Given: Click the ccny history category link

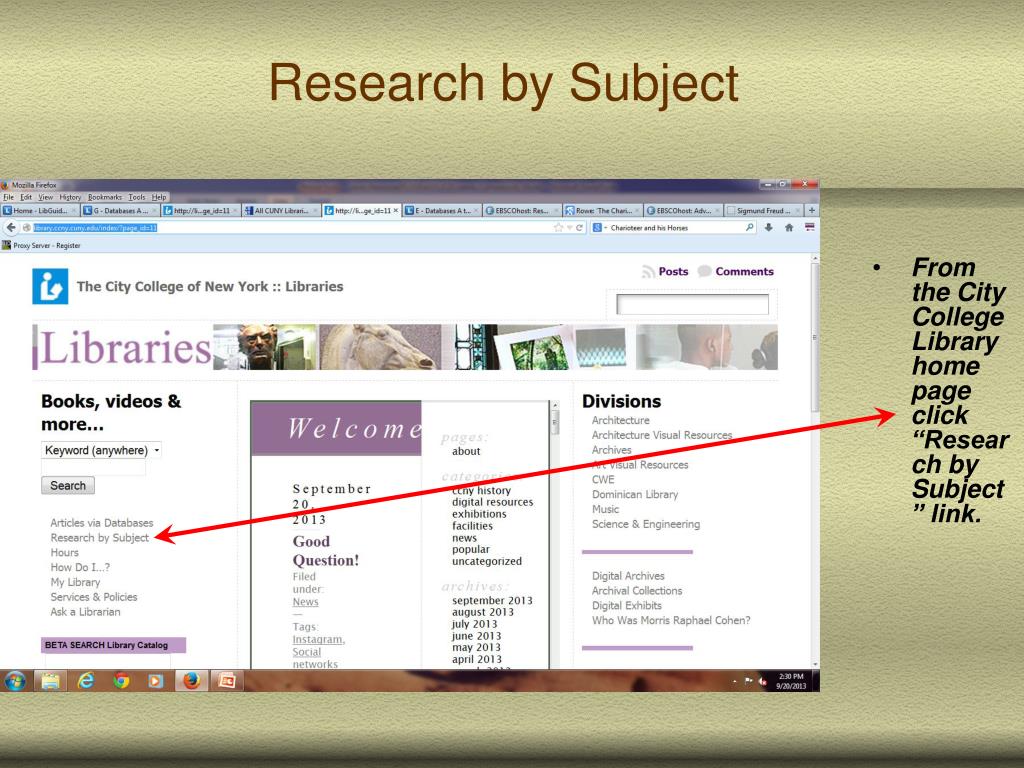Looking at the screenshot, I should click(x=481, y=490).
